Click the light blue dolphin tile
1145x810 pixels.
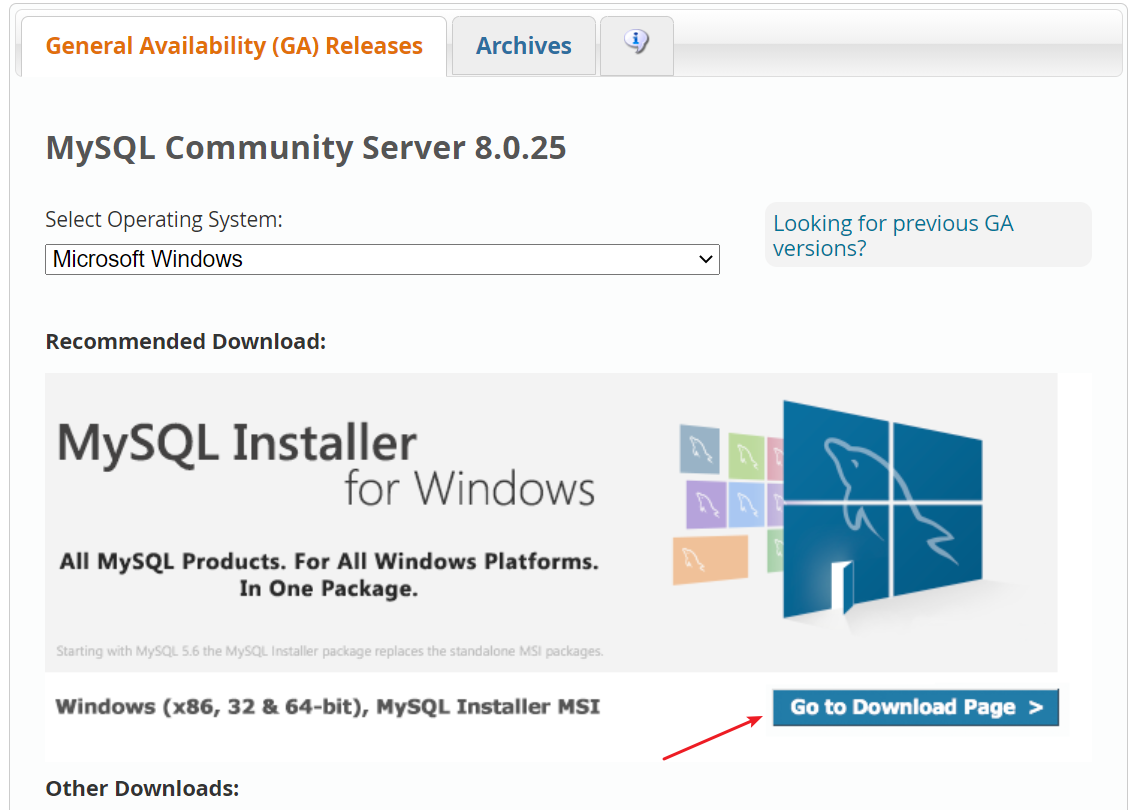tap(746, 503)
